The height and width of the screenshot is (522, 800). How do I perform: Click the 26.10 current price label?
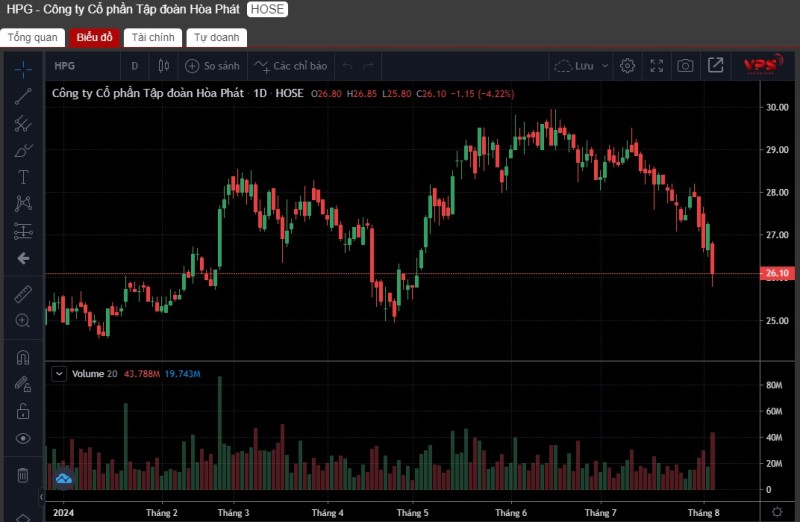[777, 273]
